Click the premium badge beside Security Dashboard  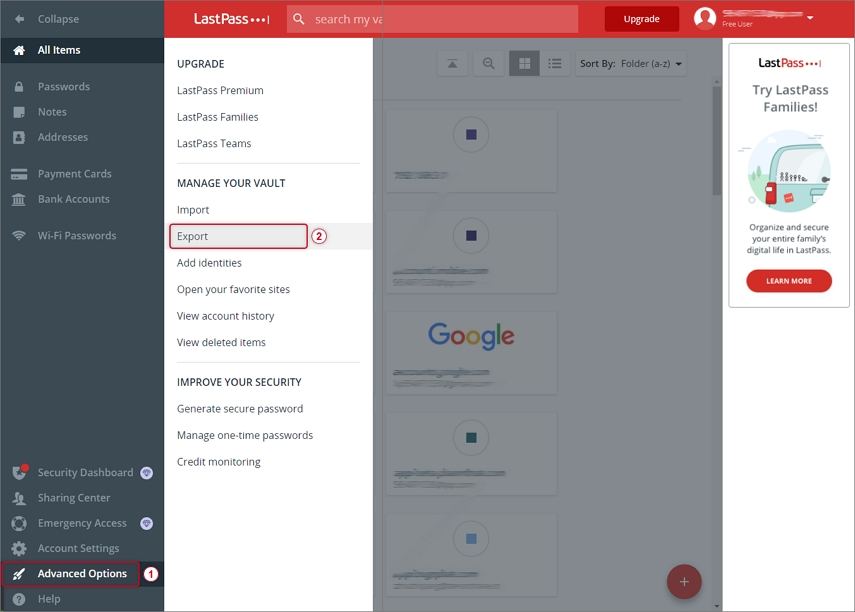pyautogui.click(x=146, y=473)
